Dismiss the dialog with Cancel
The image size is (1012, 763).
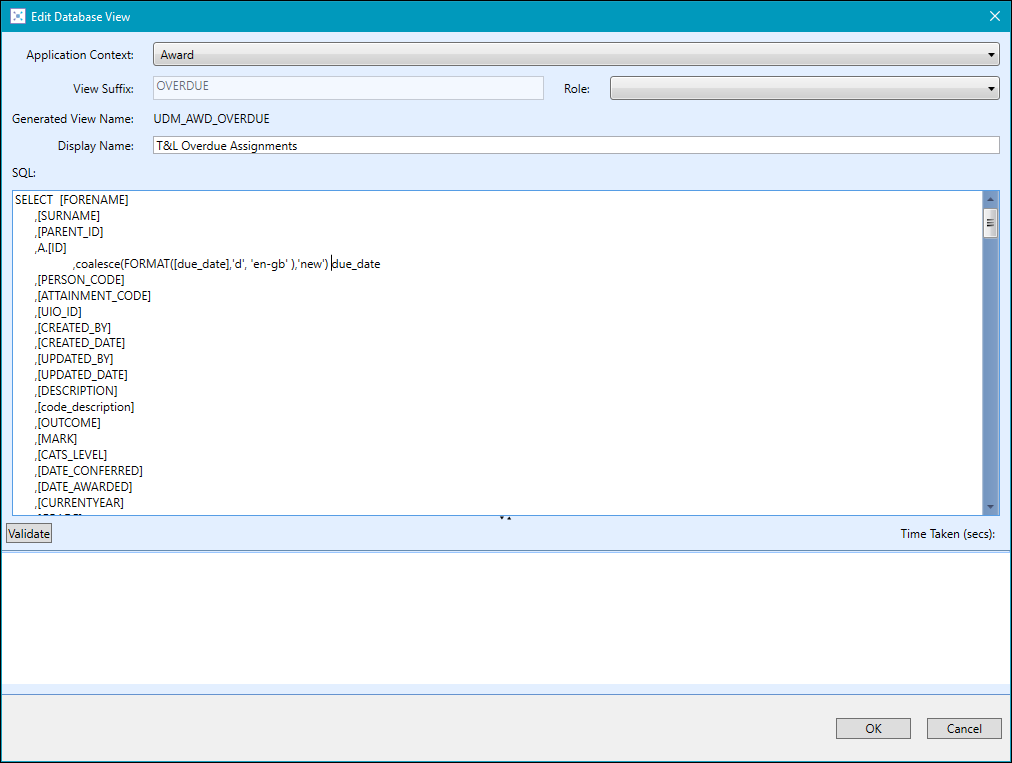coord(963,728)
